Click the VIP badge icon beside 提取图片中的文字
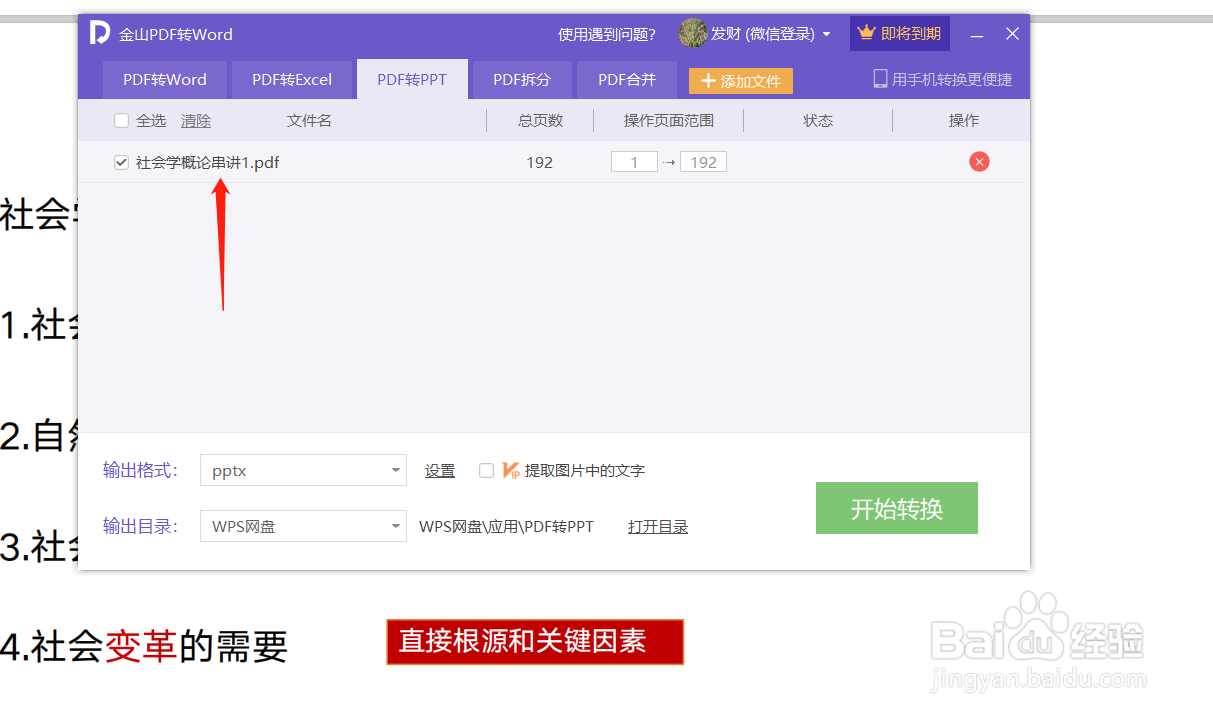Viewport: 1213px width, 721px height. click(x=511, y=470)
